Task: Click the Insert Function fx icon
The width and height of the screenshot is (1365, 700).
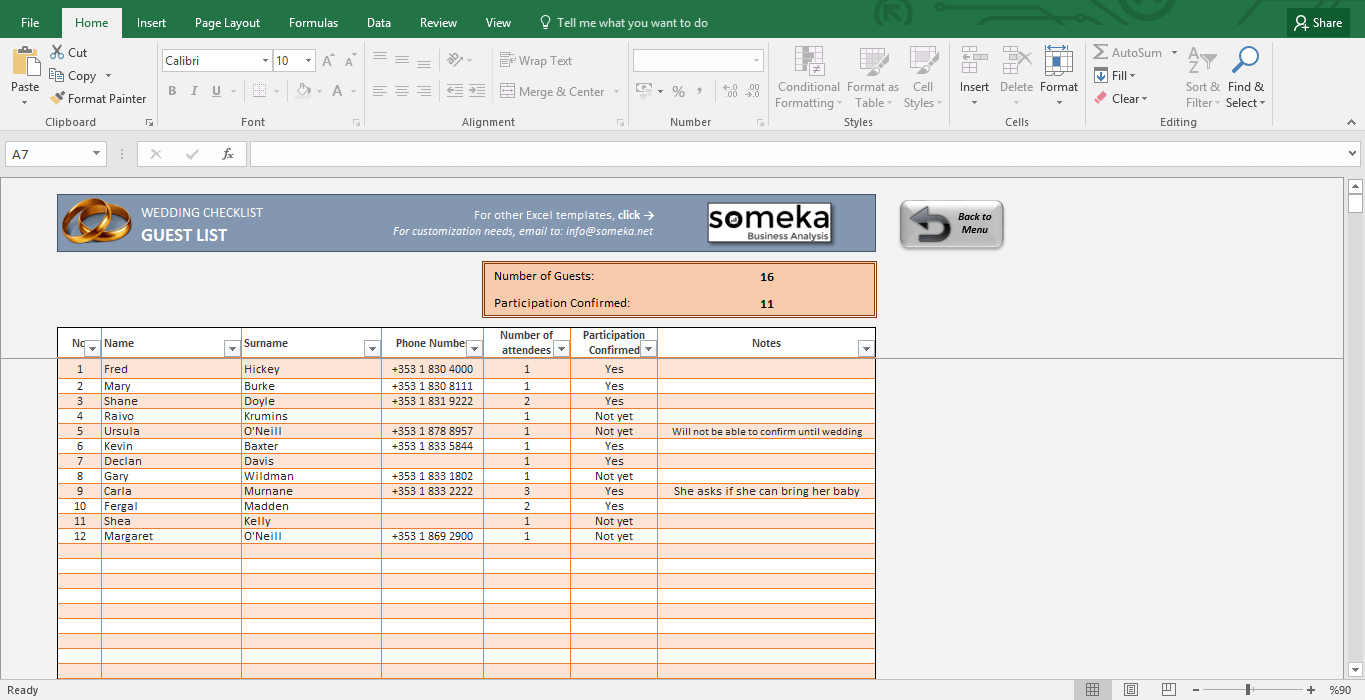Action: click(x=228, y=154)
